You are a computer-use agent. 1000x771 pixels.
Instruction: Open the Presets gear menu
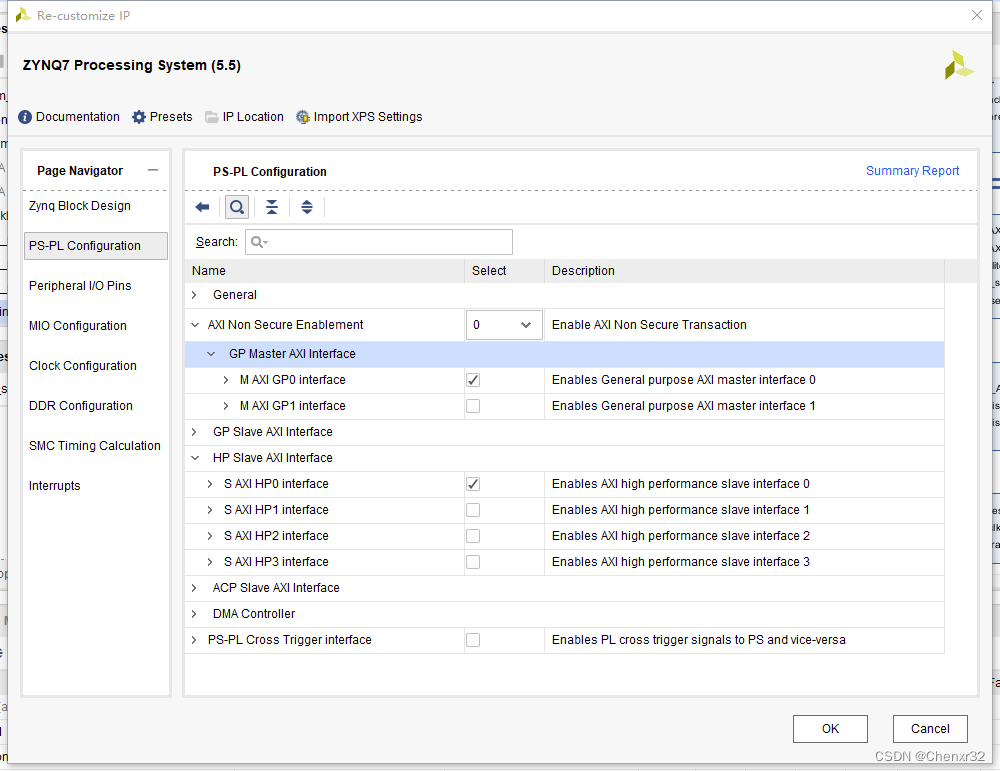pyautogui.click(x=138, y=117)
